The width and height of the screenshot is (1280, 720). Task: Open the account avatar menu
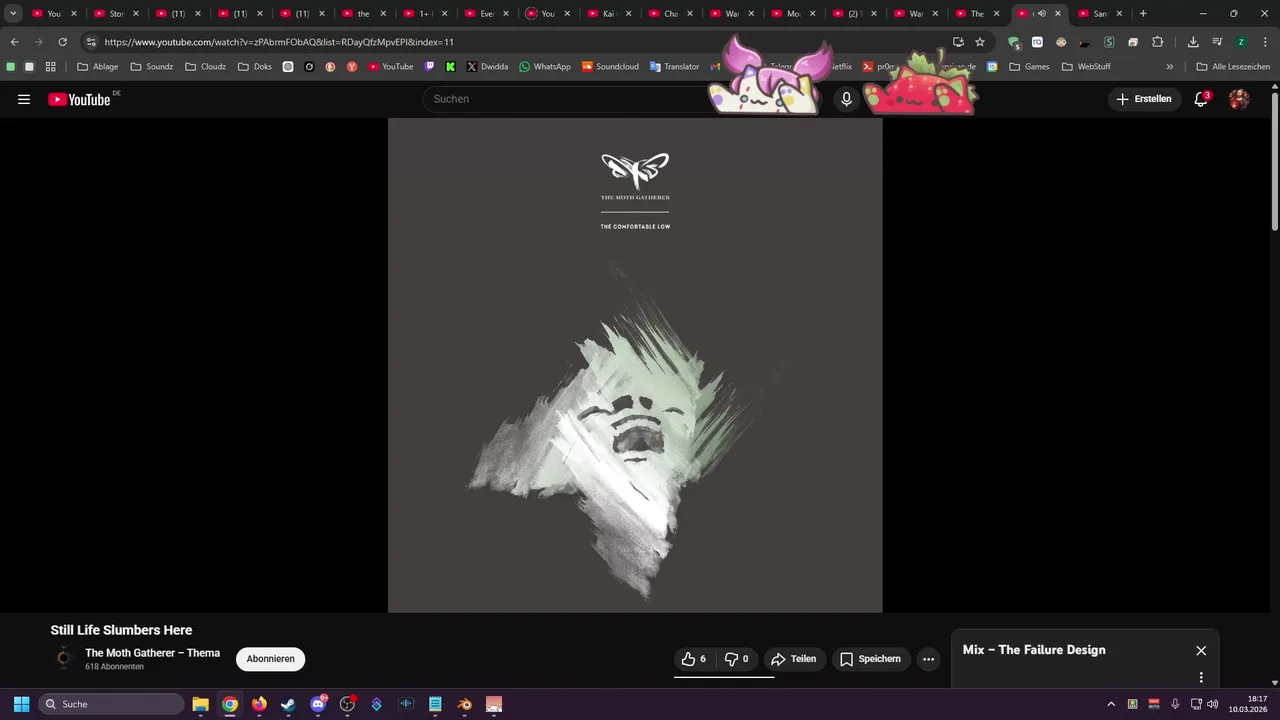(x=1239, y=99)
